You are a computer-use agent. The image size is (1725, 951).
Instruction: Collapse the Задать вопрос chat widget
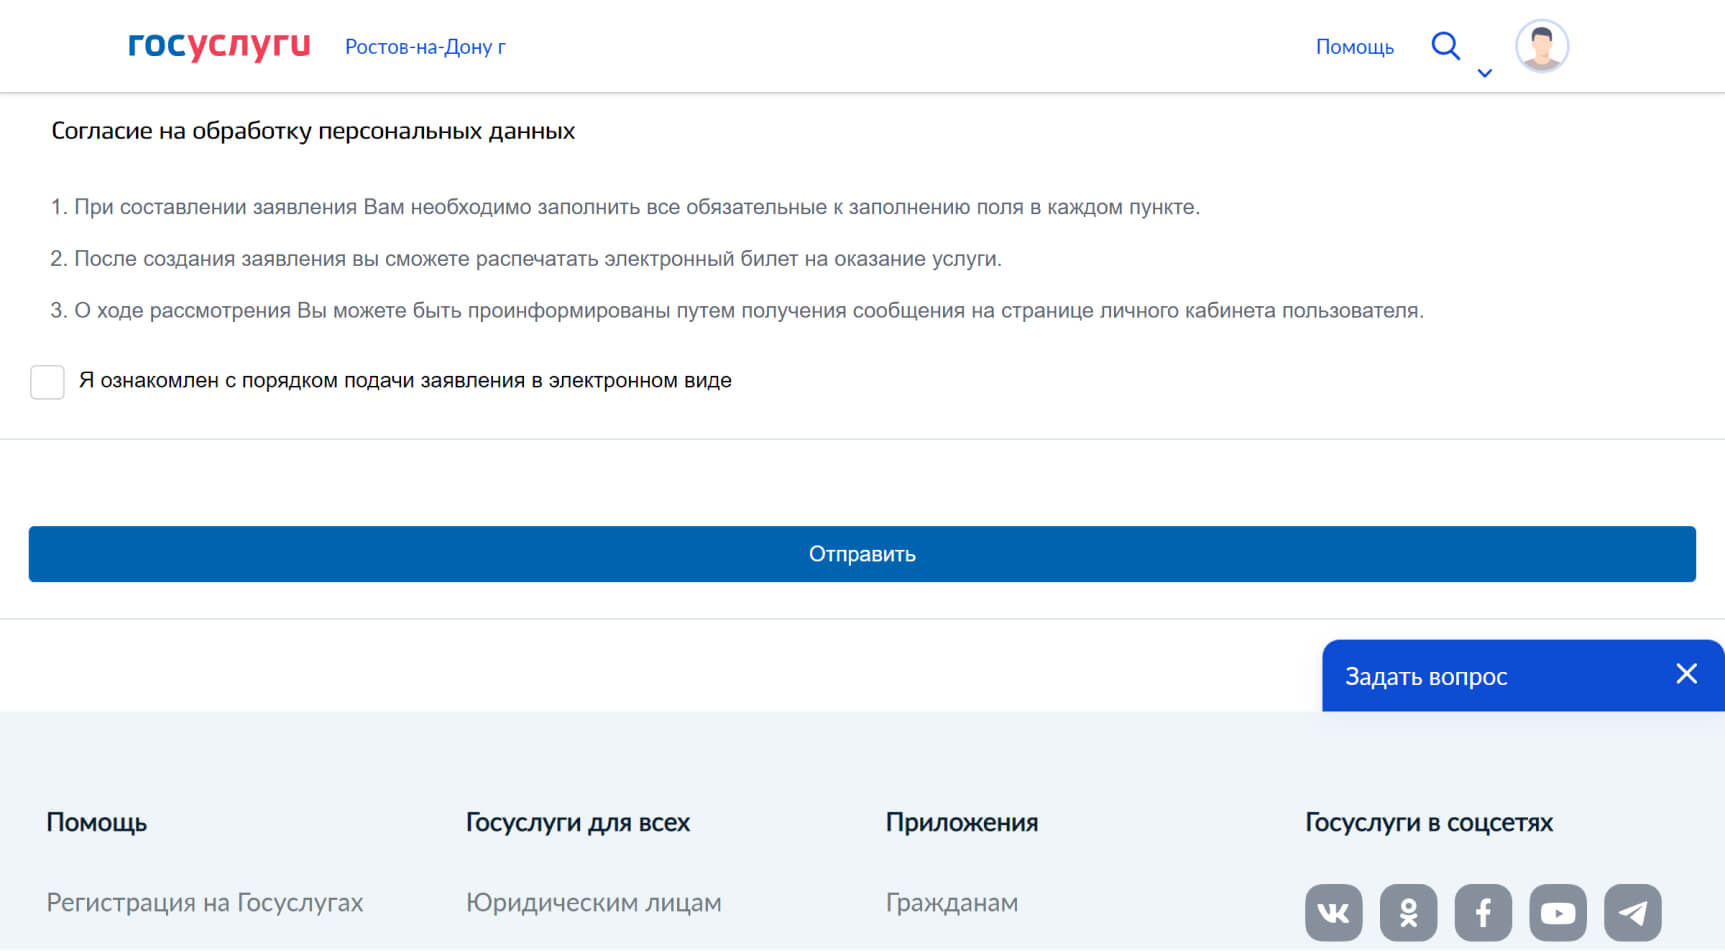[1687, 674]
